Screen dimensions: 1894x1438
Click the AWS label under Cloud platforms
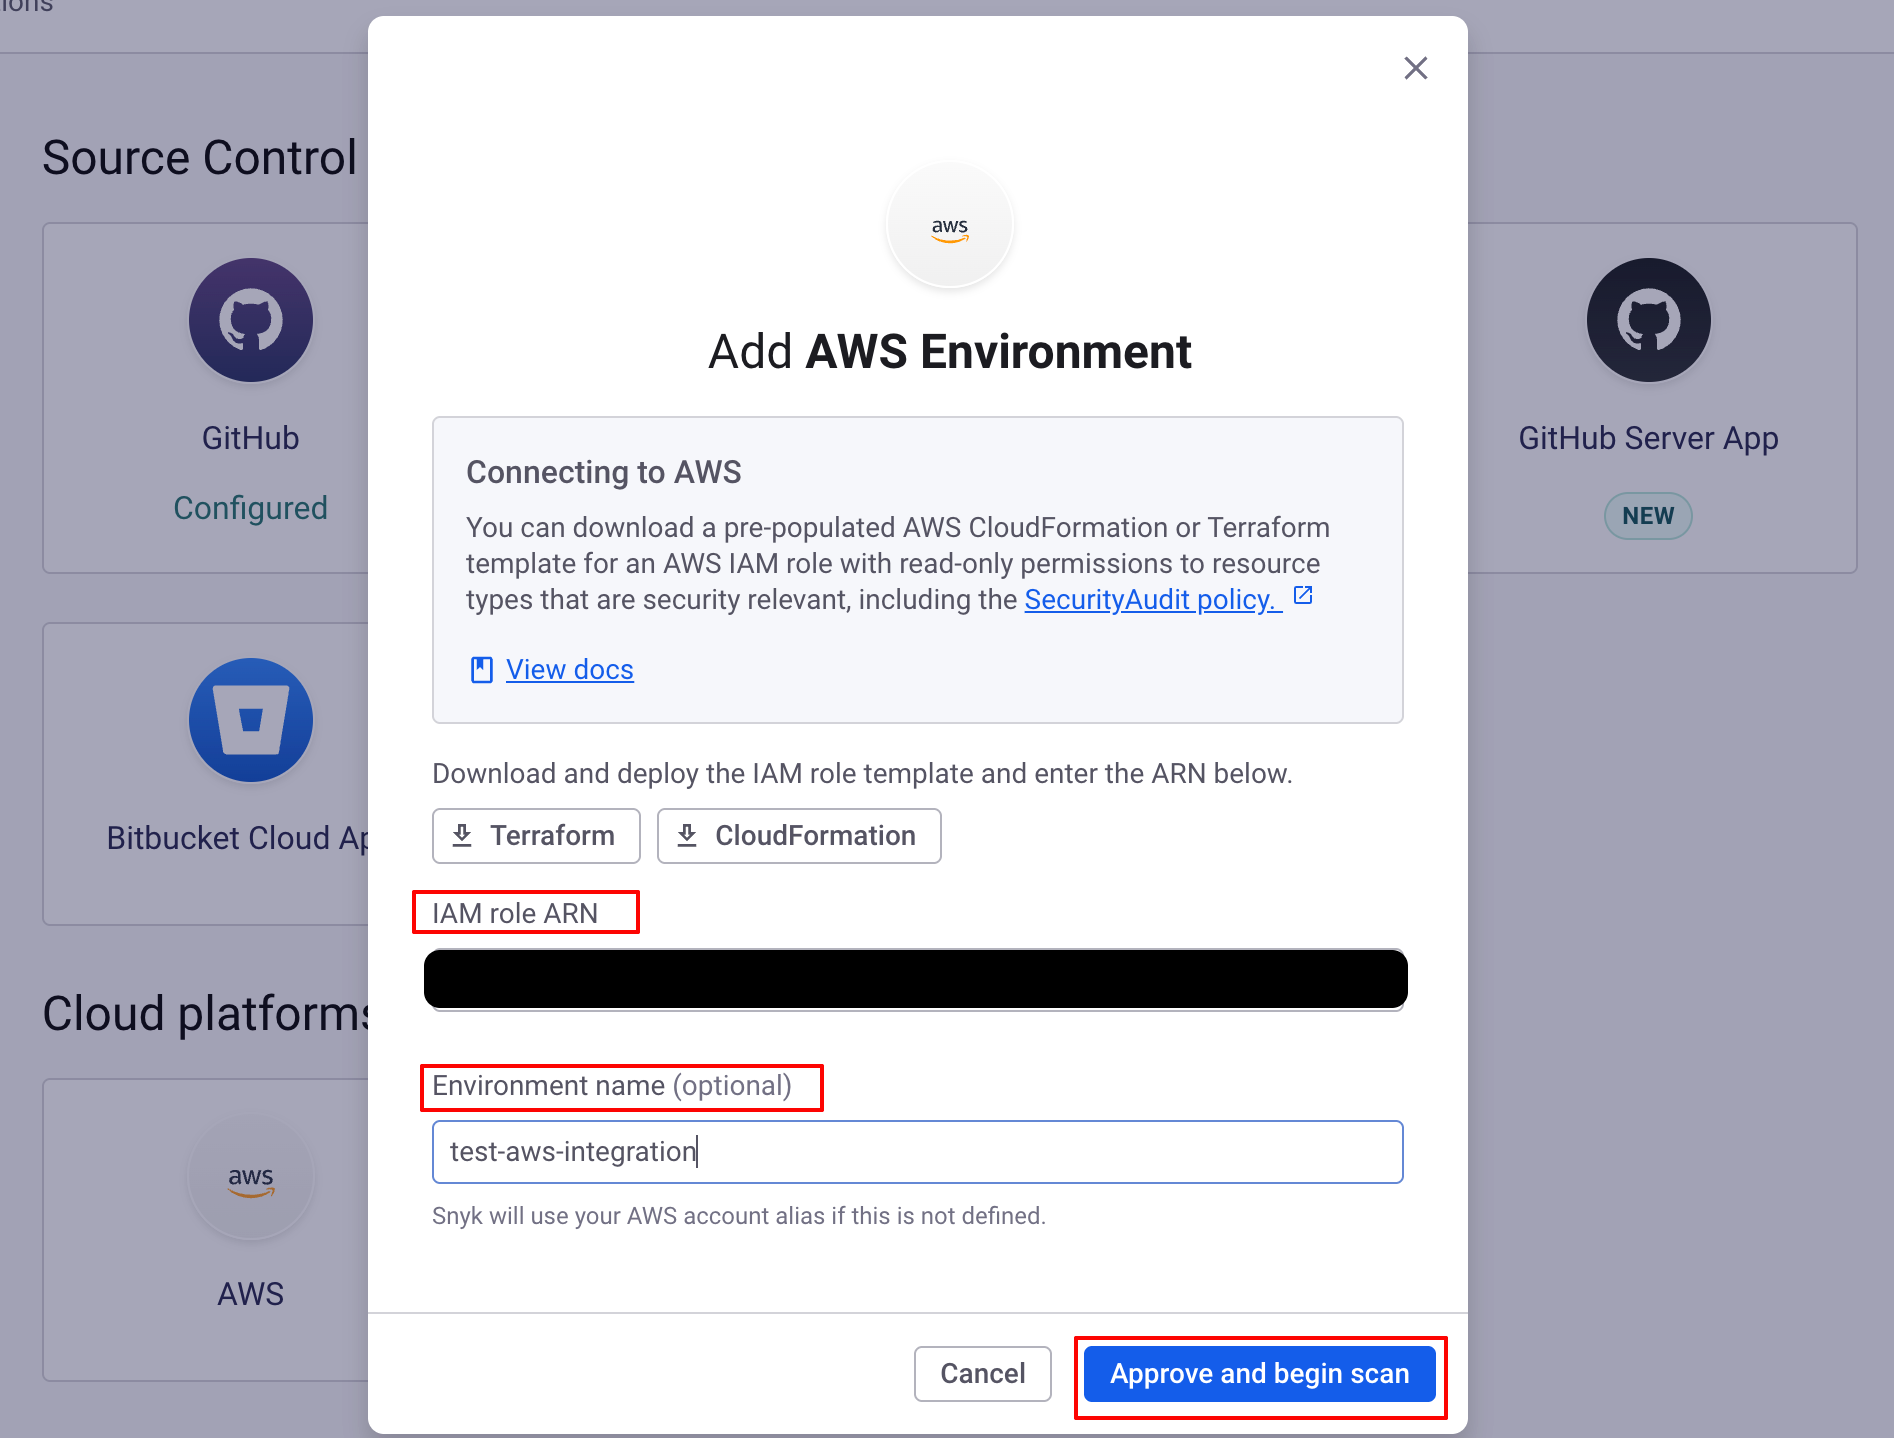click(251, 1294)
